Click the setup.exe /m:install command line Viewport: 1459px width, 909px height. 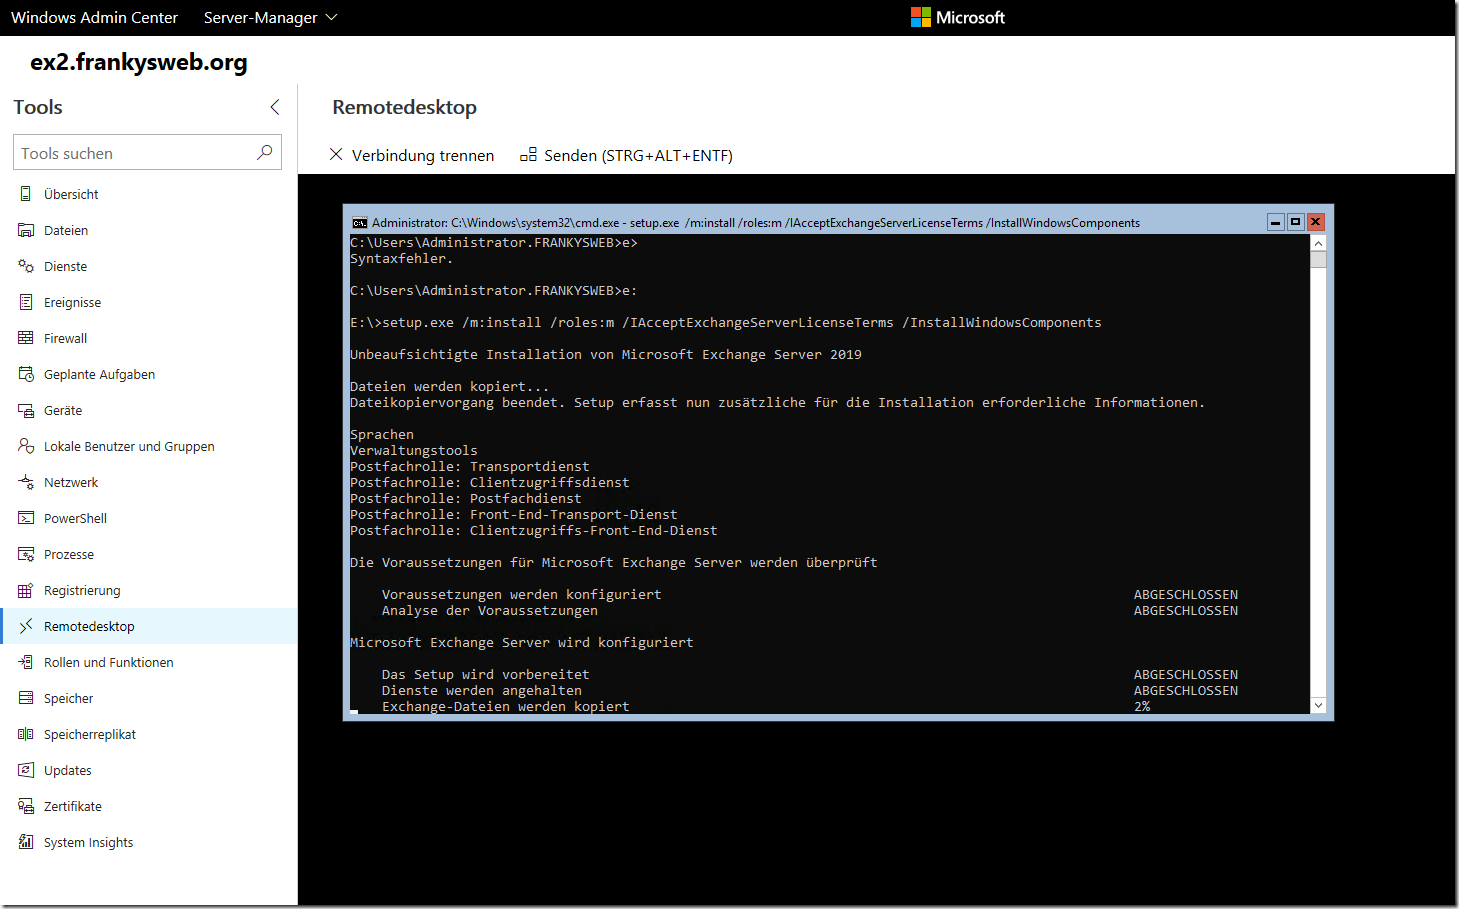pos(725,322)
